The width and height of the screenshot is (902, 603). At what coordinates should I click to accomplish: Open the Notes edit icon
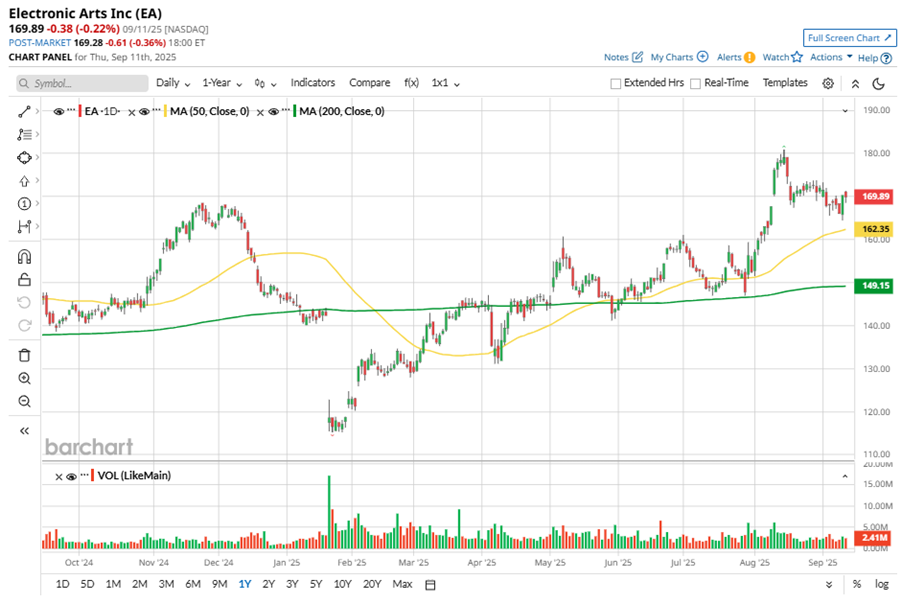(x=637, y=57)
